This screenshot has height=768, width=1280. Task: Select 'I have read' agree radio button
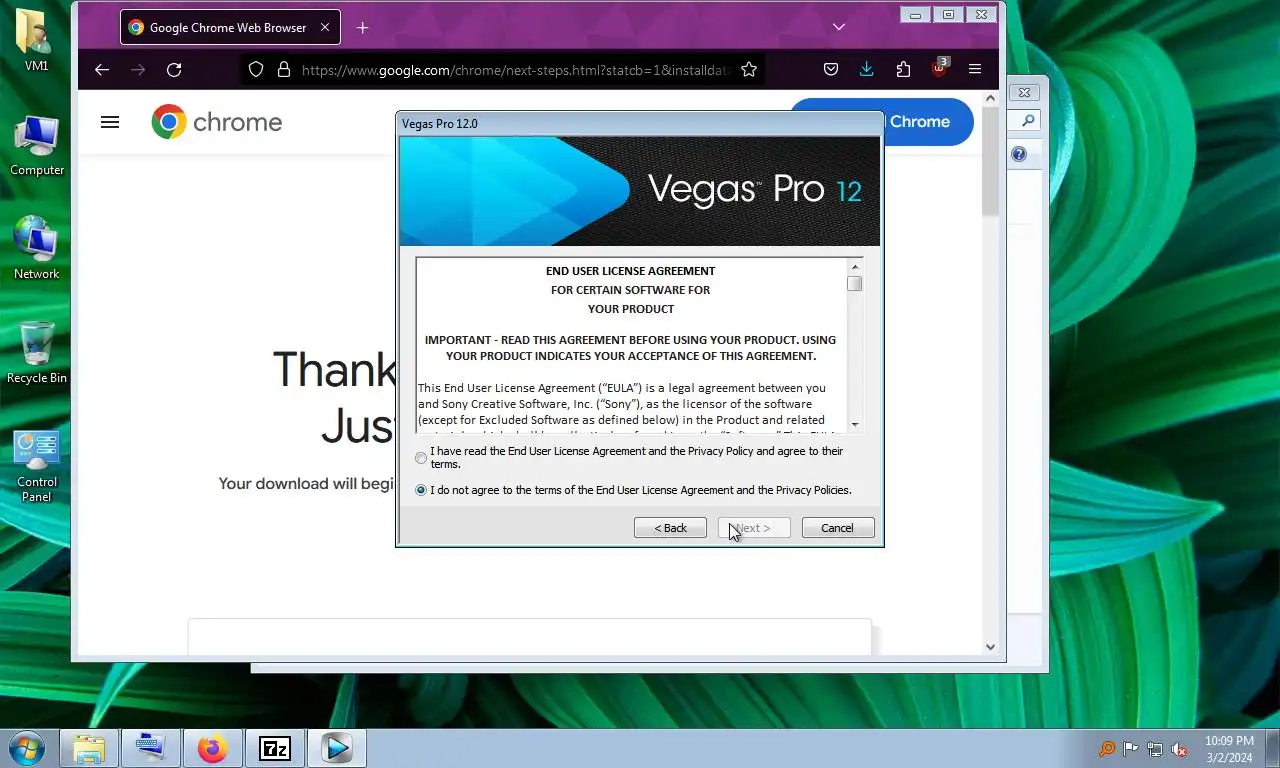coord(421,458)
